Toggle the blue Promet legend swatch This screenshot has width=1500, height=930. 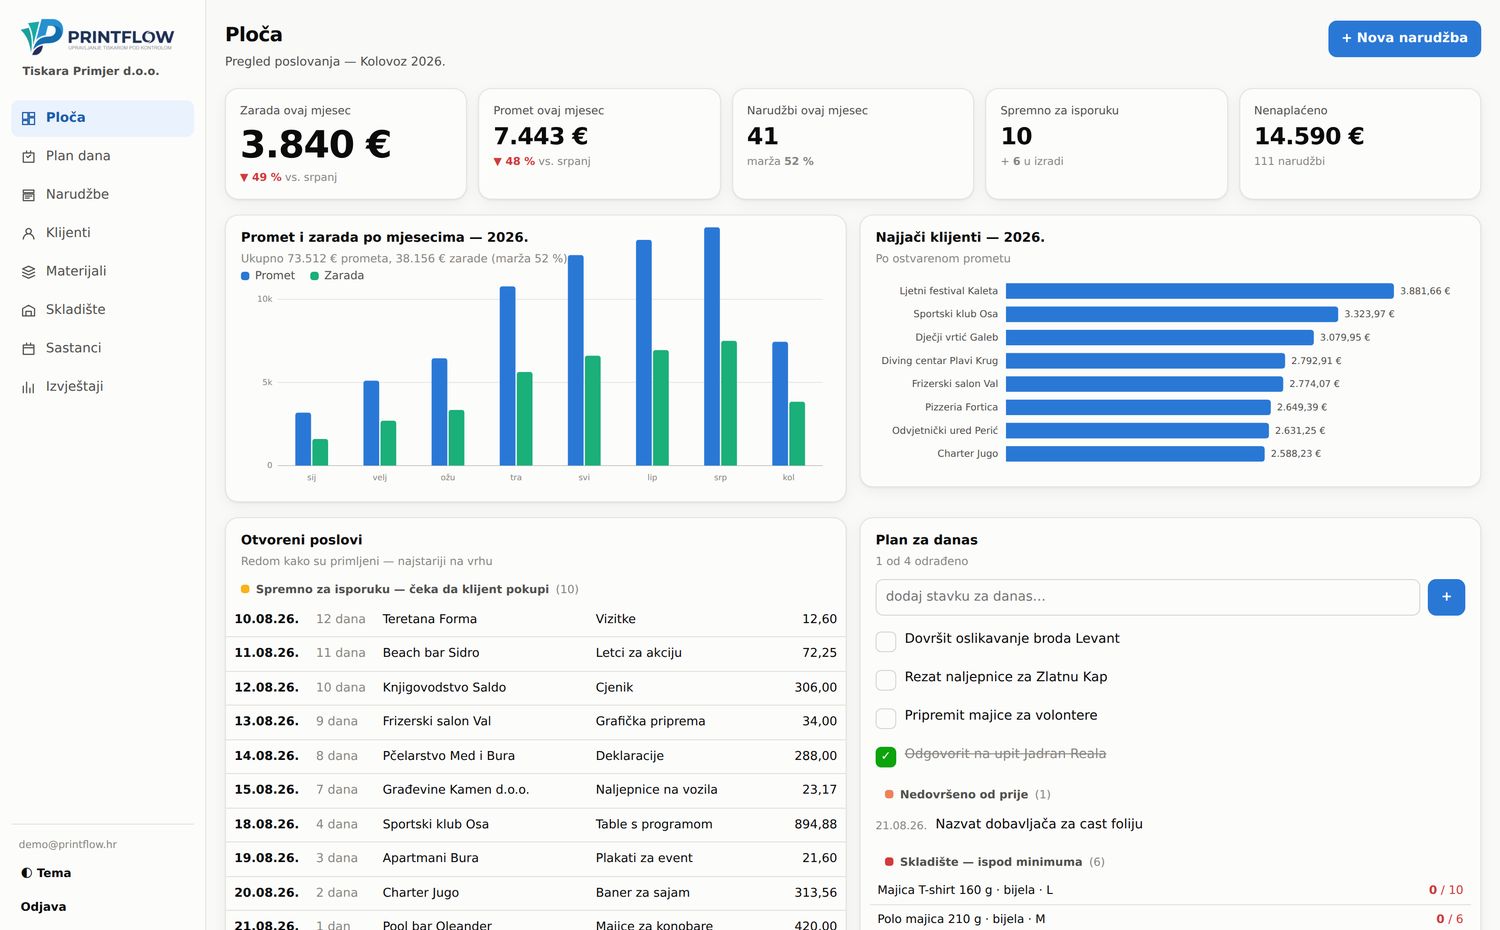pyautogui.click(x=245, y=276)
